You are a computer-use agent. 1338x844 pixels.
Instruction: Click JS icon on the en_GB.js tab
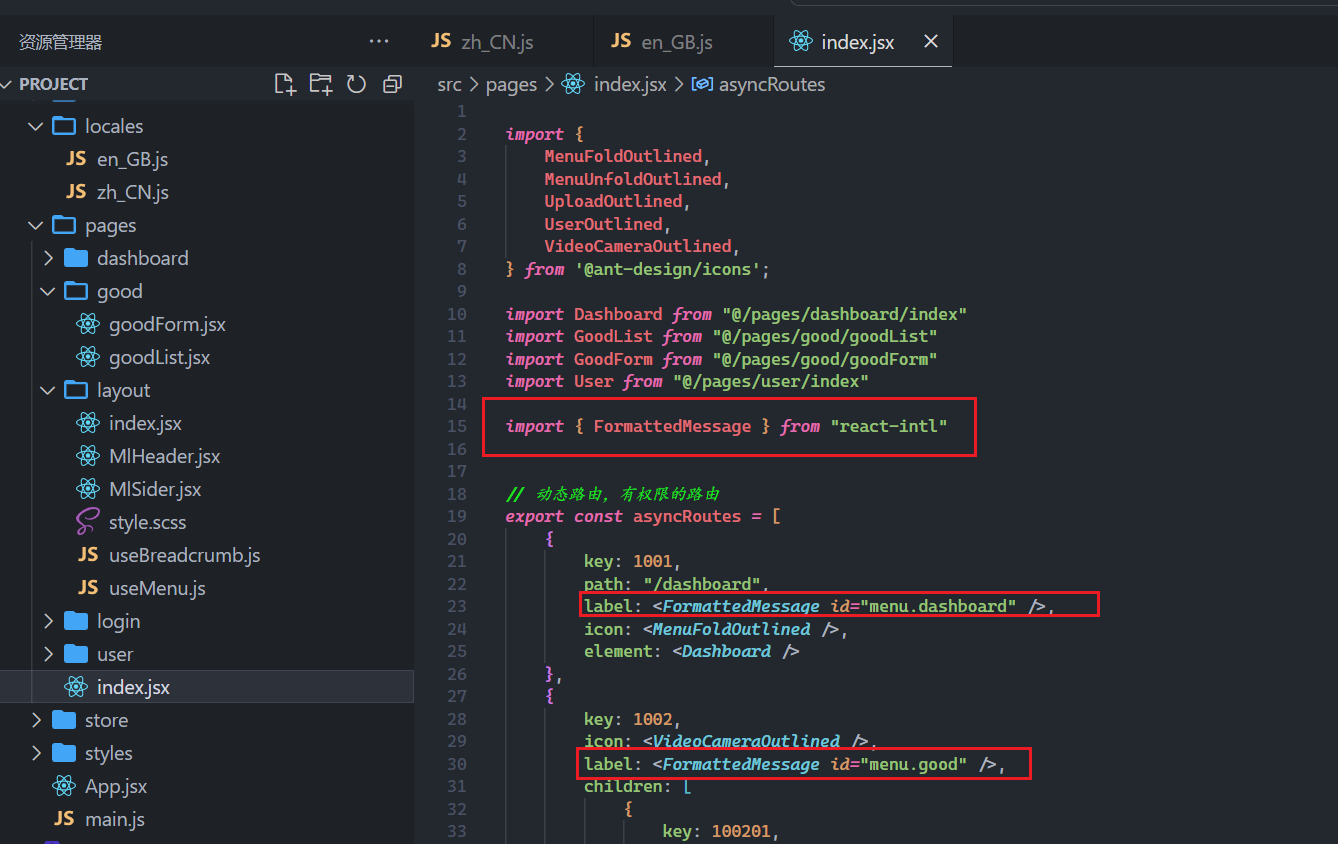coord(621,41)
